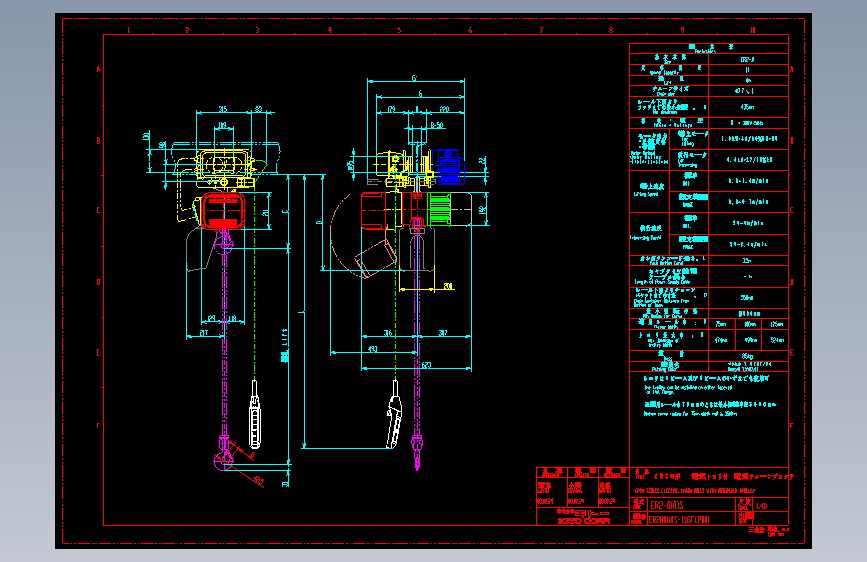Click the "75mm" cell in specification table

pyautogui.click(x=721, y=324)
